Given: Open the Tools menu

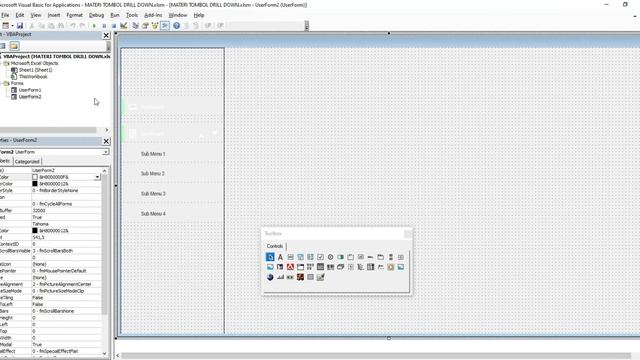Looking at the screenshot, I should [x=132, y=15].
